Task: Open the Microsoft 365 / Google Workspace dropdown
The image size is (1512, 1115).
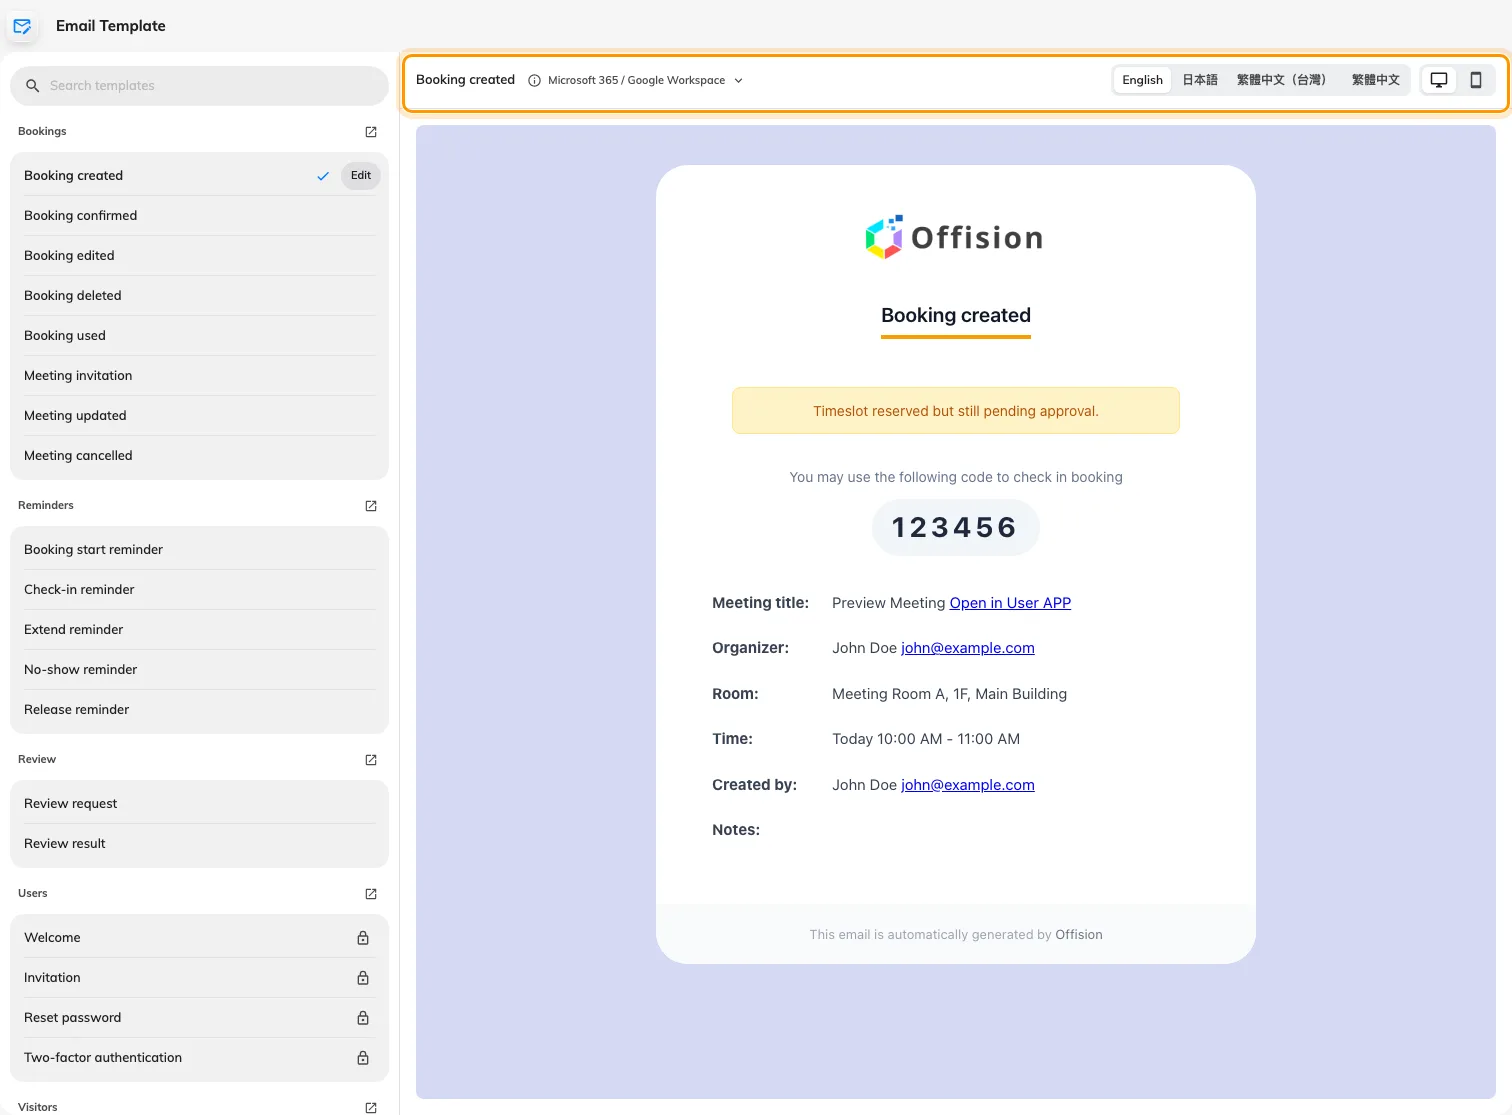Action: (646, 80)
